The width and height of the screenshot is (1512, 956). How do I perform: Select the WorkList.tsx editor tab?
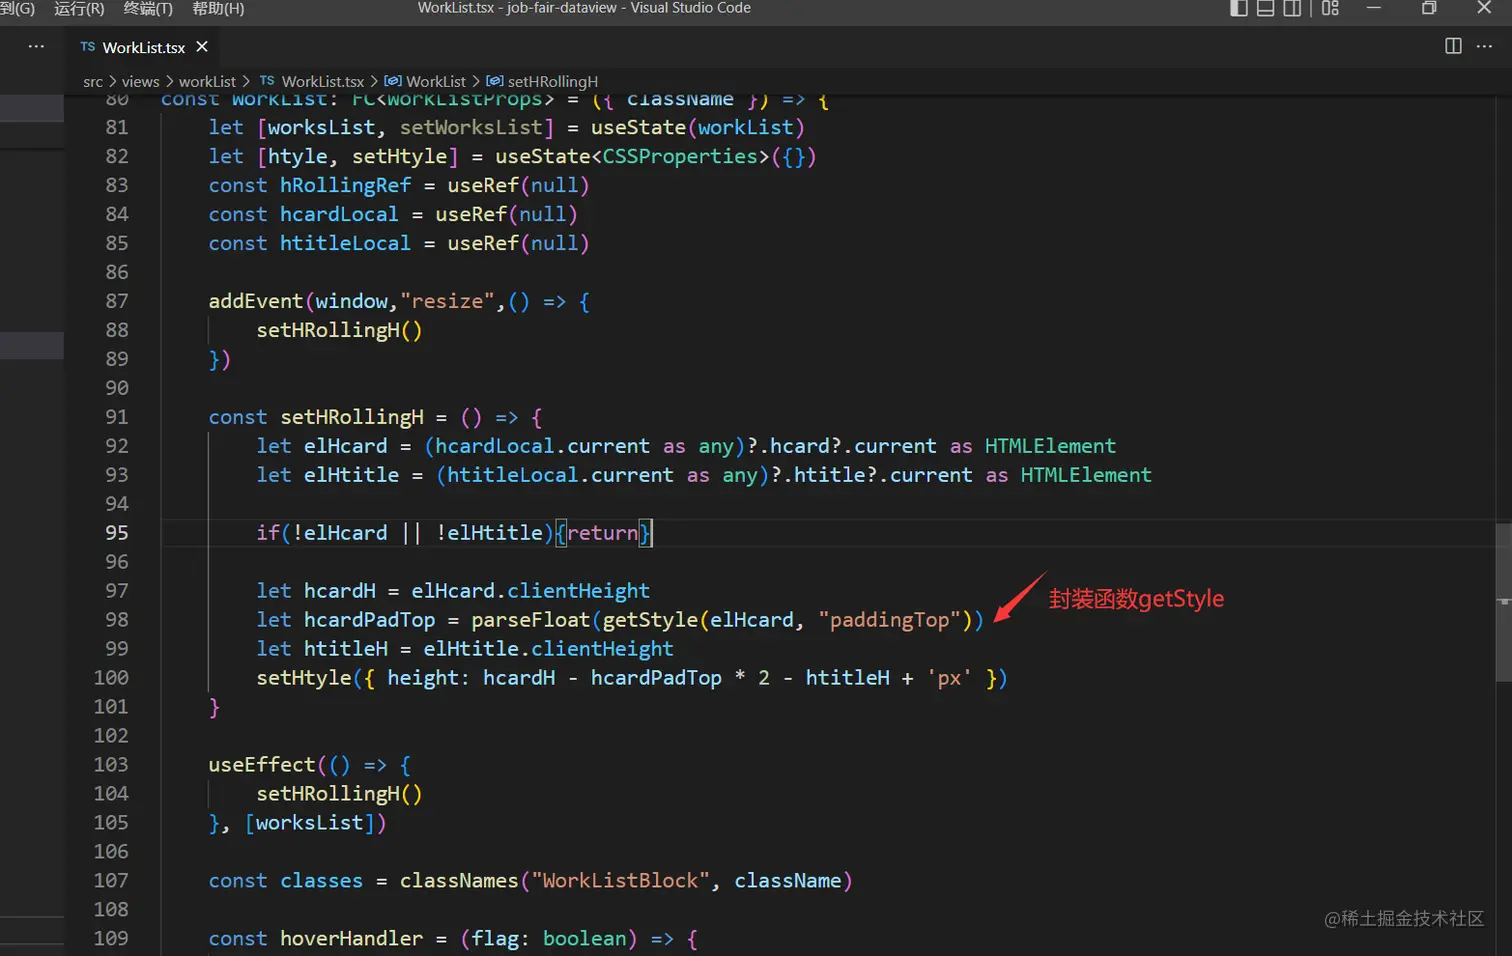click(x=143, y=47)
